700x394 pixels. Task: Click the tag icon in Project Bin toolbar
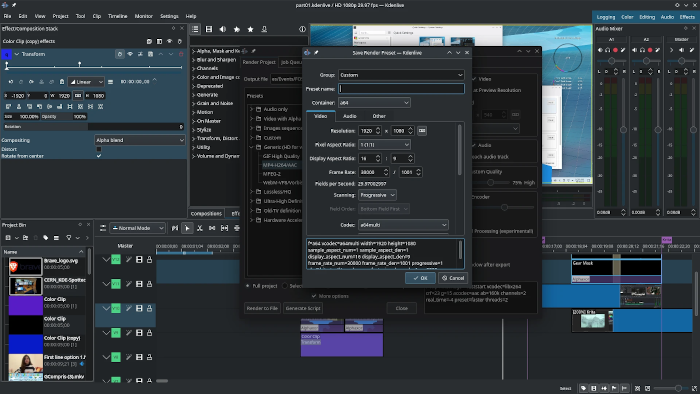pos(46,238)
